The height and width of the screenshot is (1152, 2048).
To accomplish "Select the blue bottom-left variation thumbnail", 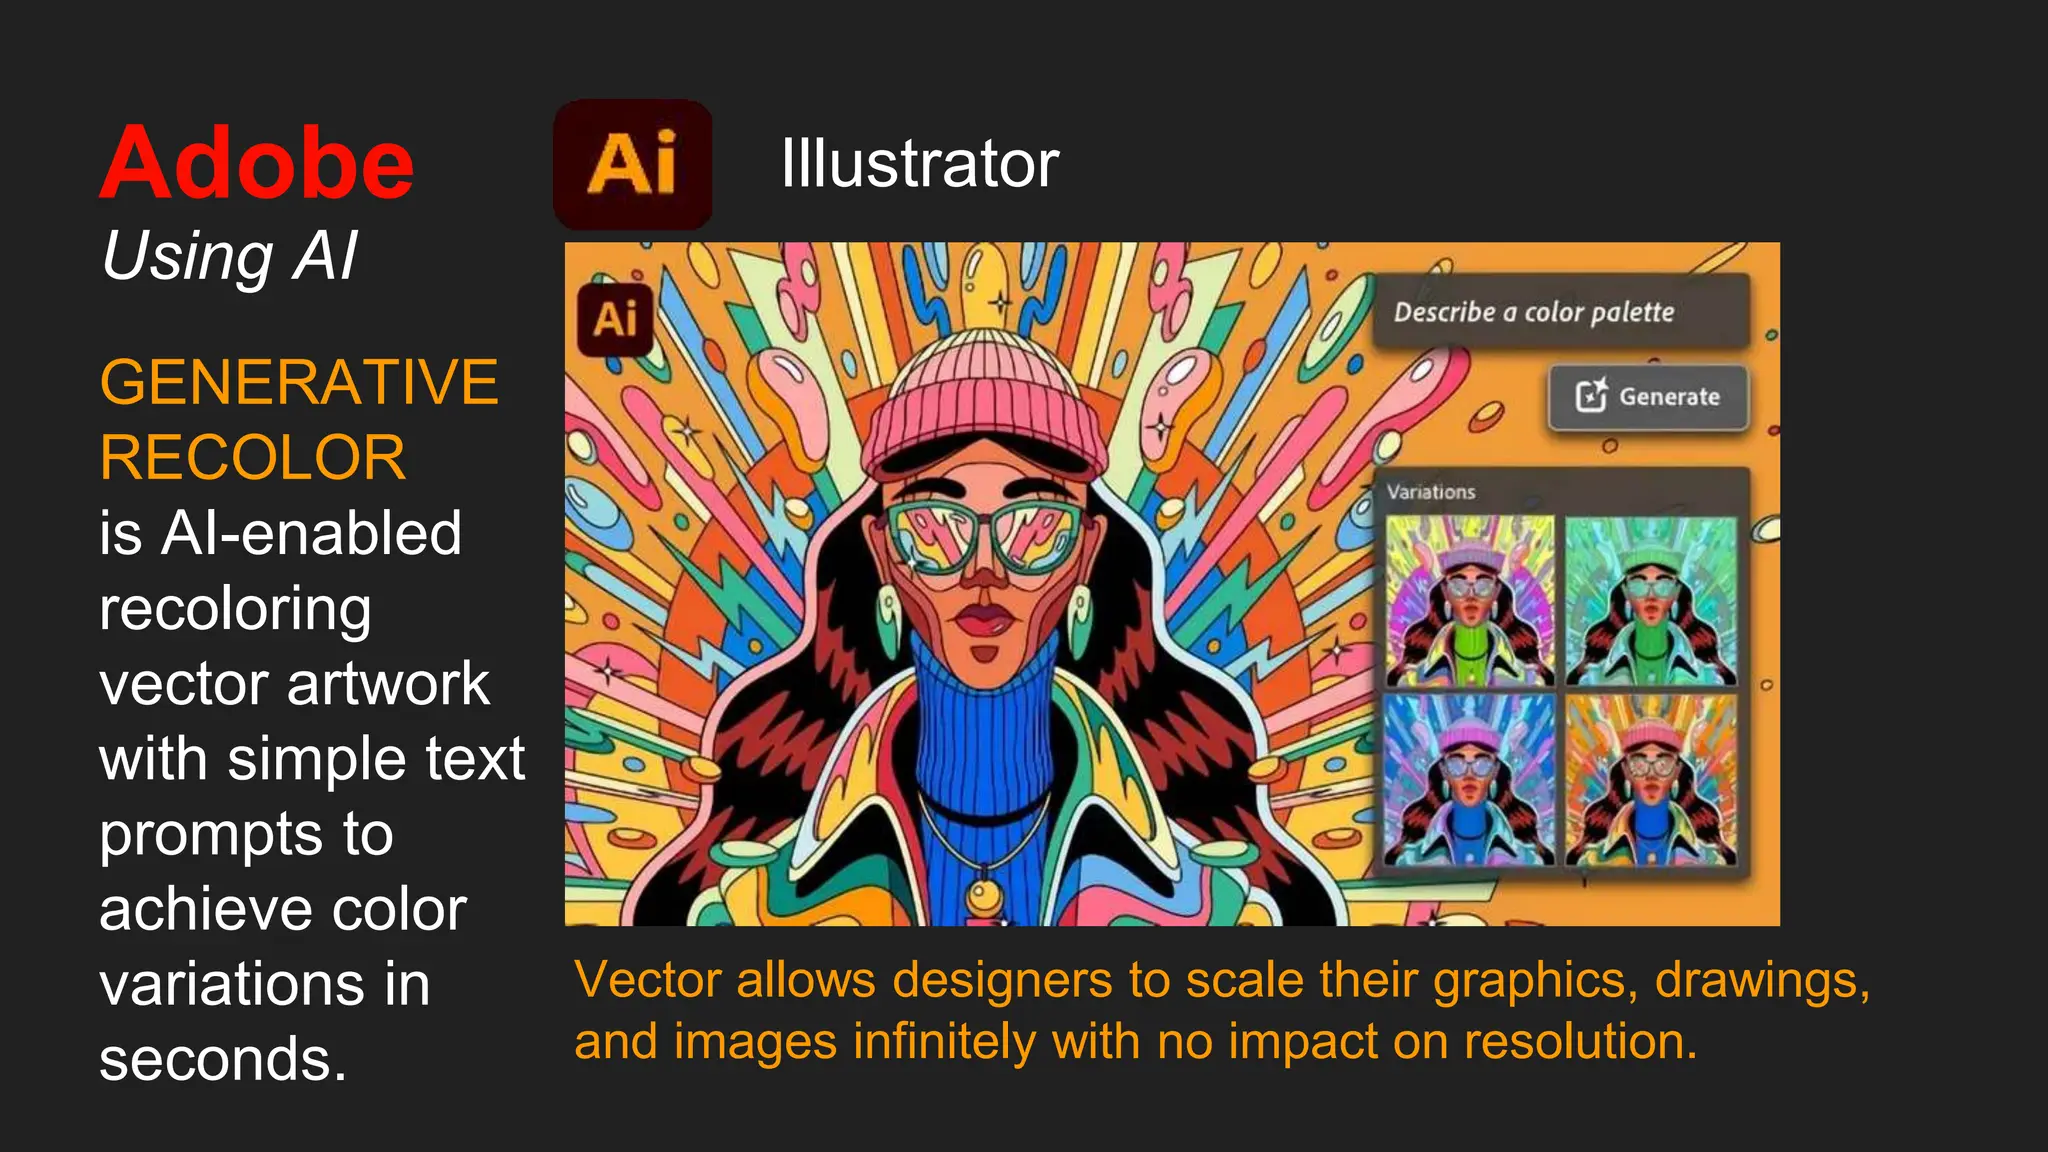I will pos(1470,780).
